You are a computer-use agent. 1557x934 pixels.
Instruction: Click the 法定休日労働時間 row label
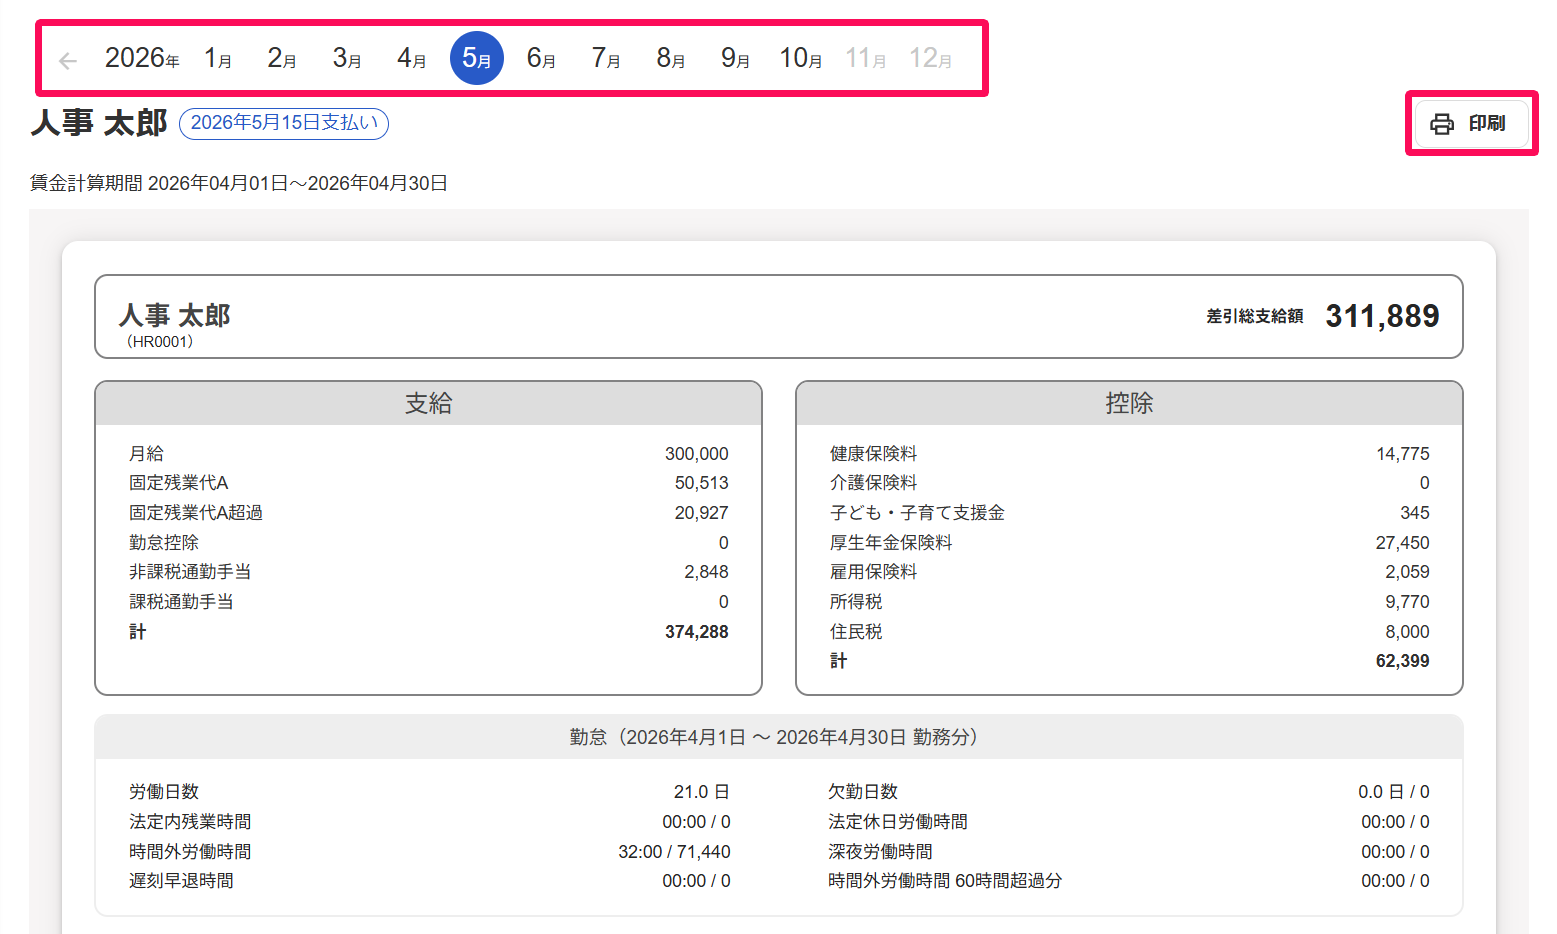898,822
